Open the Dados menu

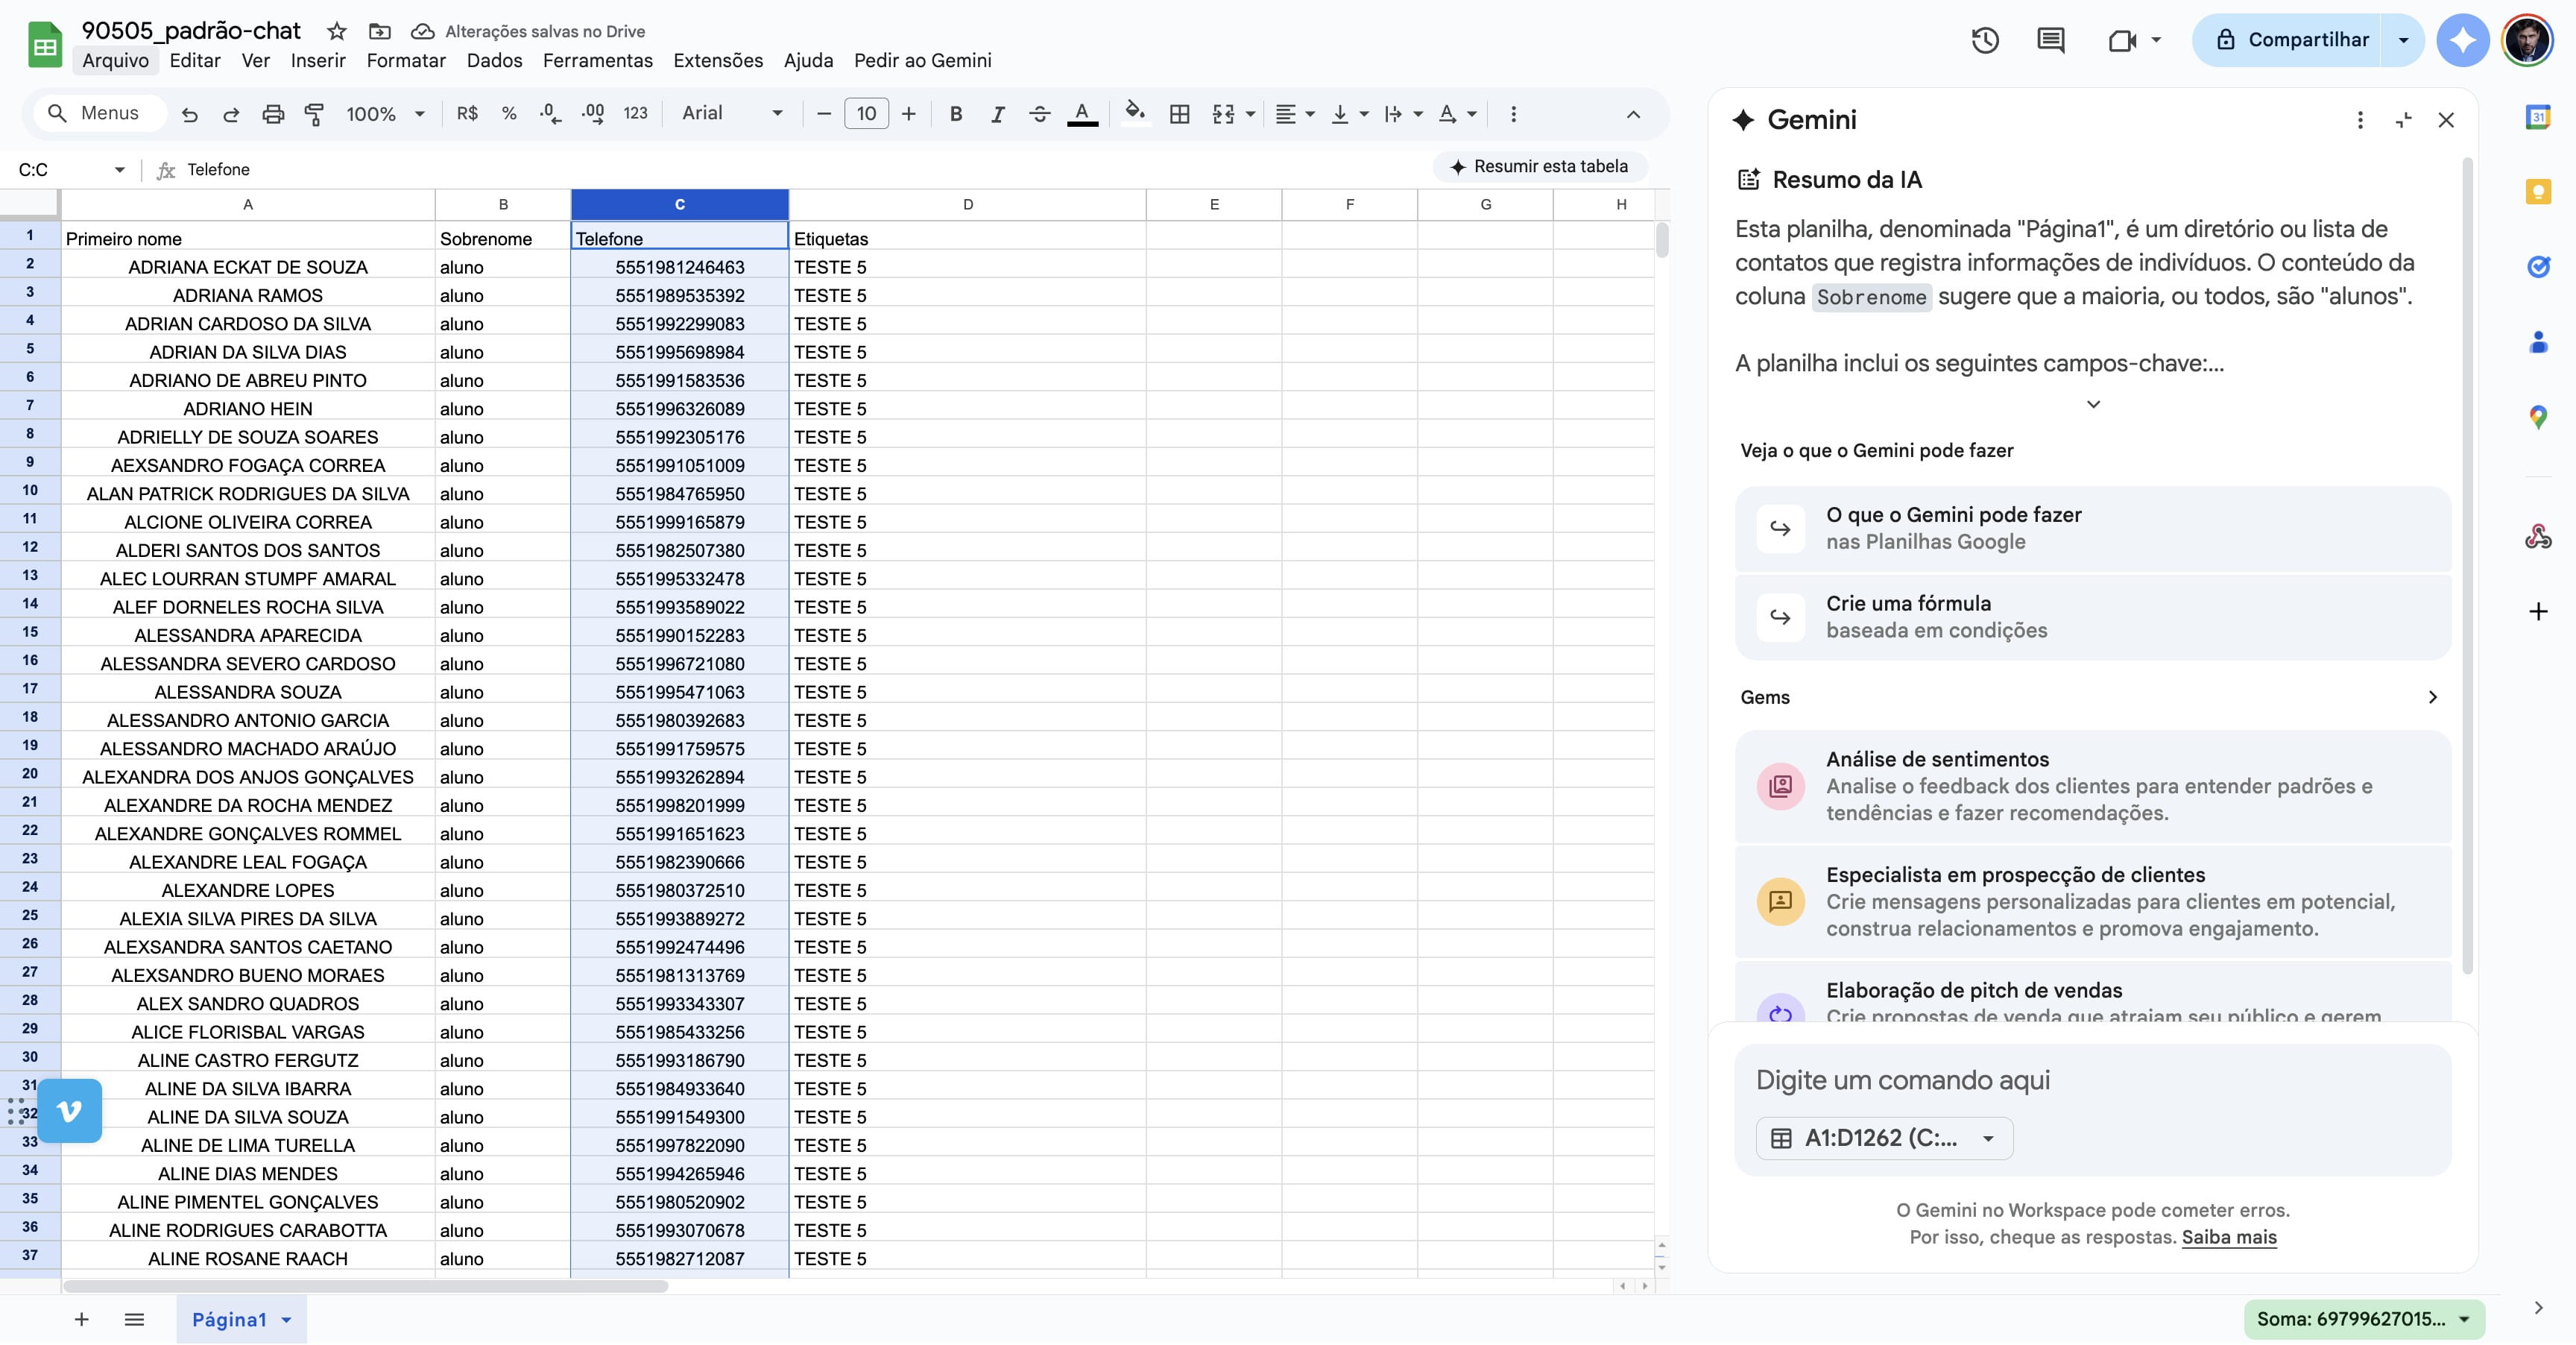[494, 60]
